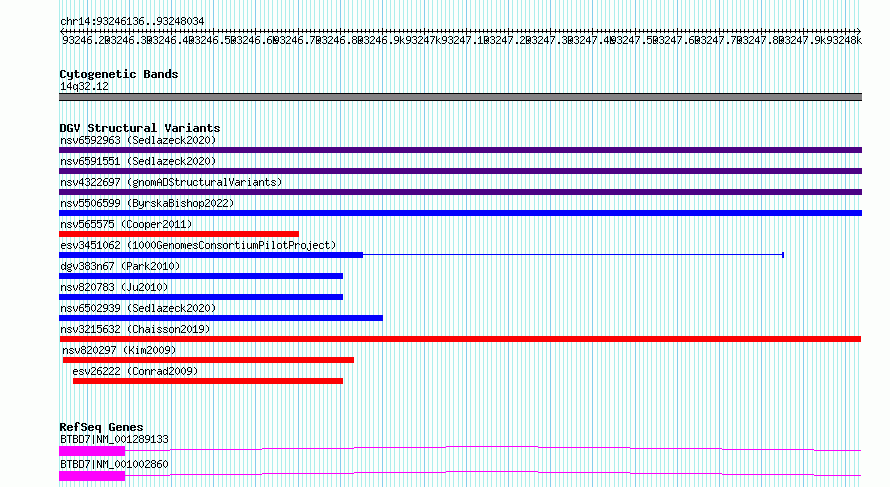Select the nsv820783 blue variant bar
This screenshot has width=890, height=487.
click(201, 297)
